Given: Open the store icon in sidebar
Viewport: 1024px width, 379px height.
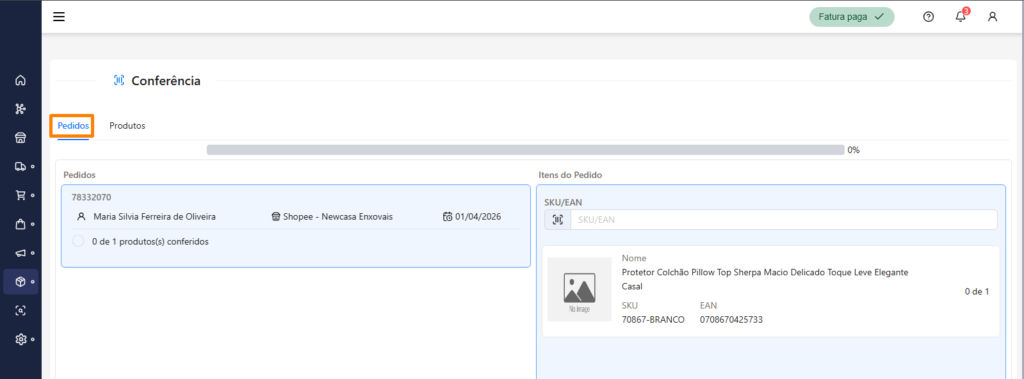Looking at the screenshot, I should [x=20, y=138].
